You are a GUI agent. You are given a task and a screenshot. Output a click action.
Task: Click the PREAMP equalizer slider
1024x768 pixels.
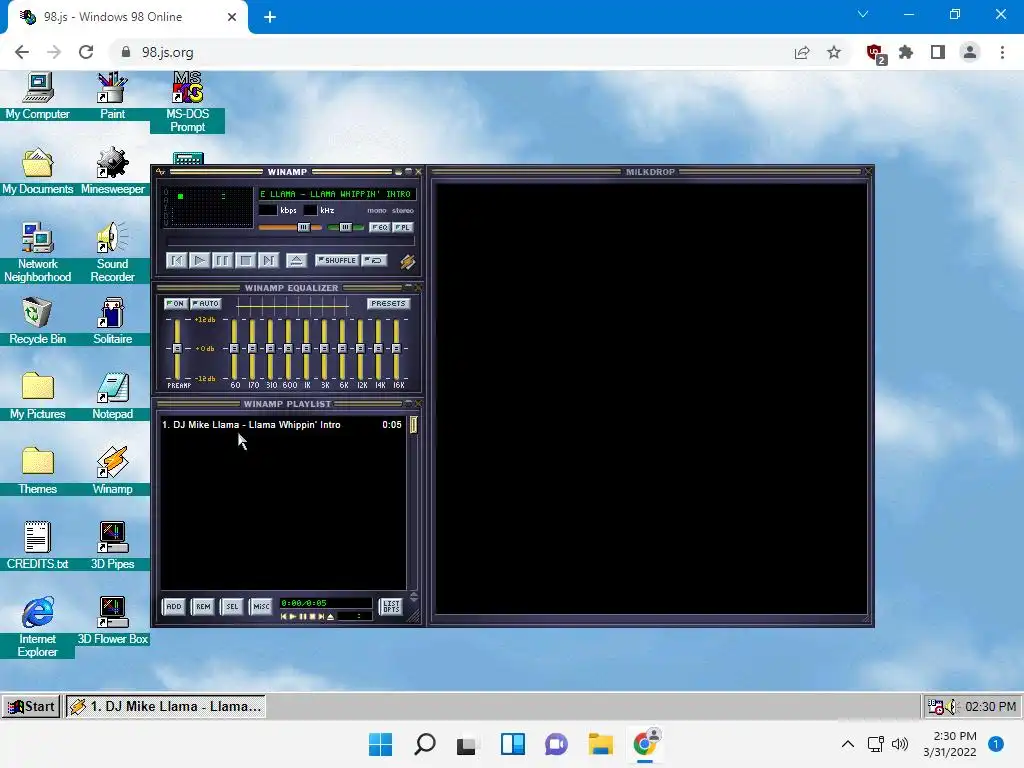(x=177, y=349)
